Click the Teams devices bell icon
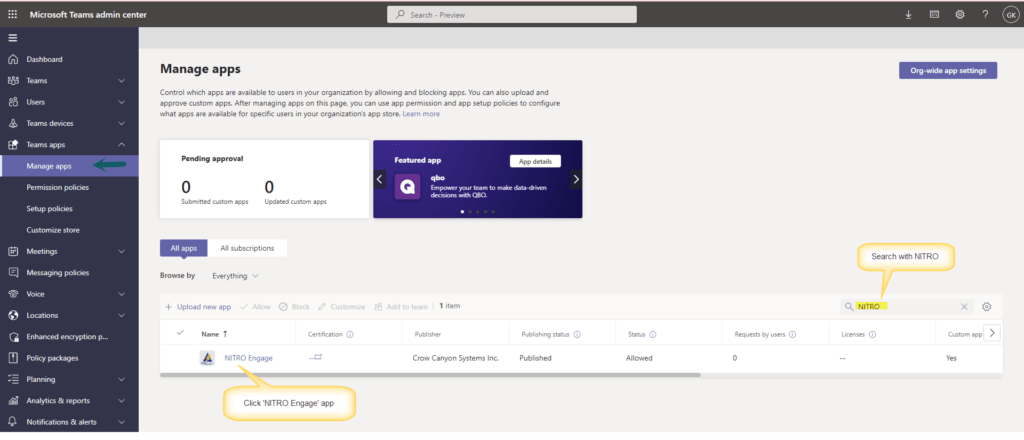This screenshot has width=1024, height=440. (13, 123)
